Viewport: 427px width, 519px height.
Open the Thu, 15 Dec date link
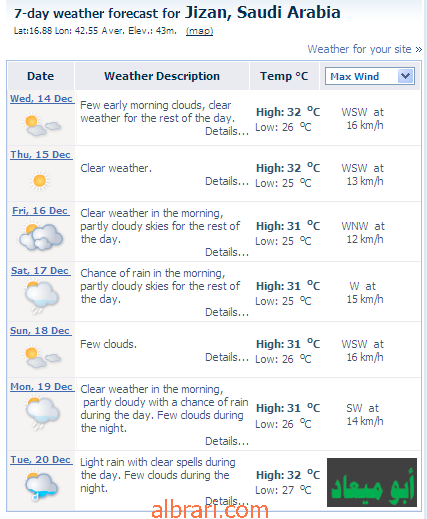point(41,155)
